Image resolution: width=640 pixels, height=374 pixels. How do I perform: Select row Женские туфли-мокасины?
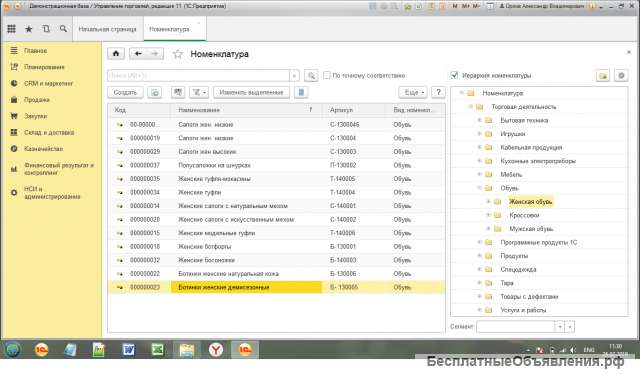(276, 179)
